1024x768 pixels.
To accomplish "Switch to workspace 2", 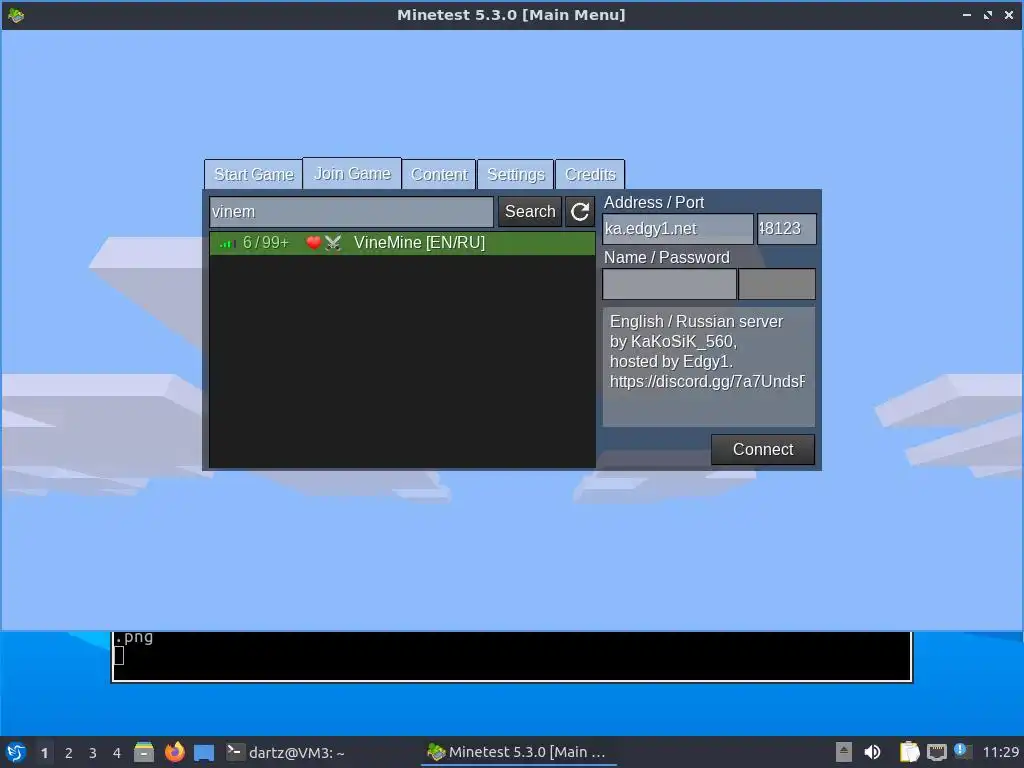I will [69, 753].
